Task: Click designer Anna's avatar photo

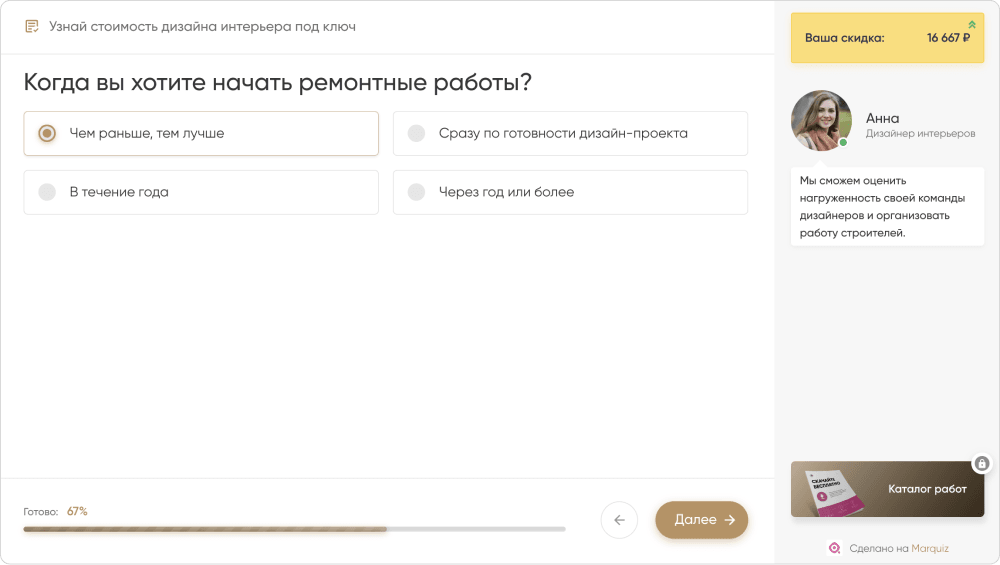Action: pyautogui.click(x=820, y=120)
